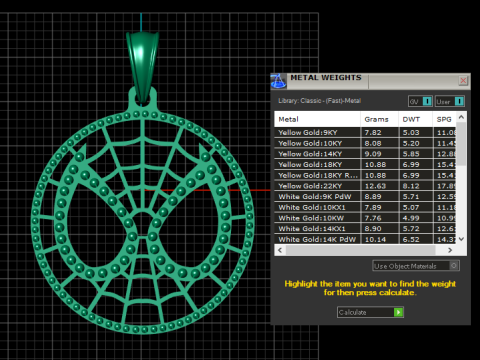This screenshot has height=360, width=480.
Task: Click the scroll down arrow of the metal list
Action: [x=461, y=239]
